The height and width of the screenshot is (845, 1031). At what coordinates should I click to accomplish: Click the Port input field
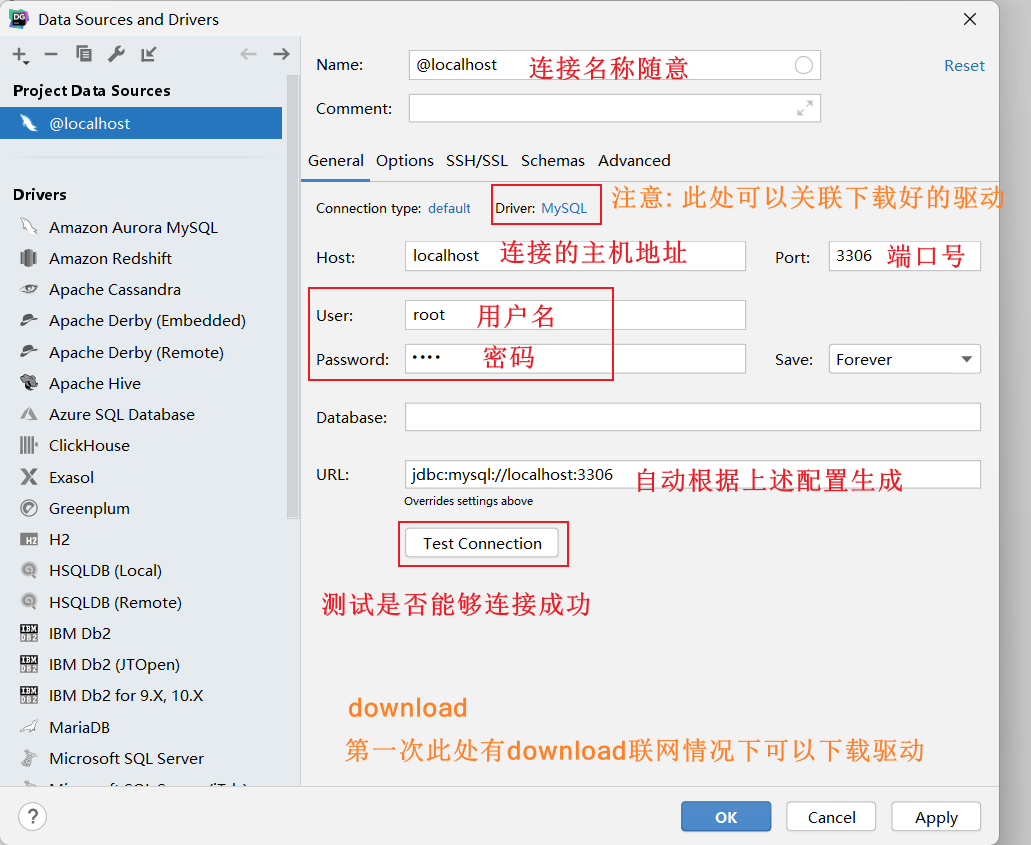click(x=904, y=256)
